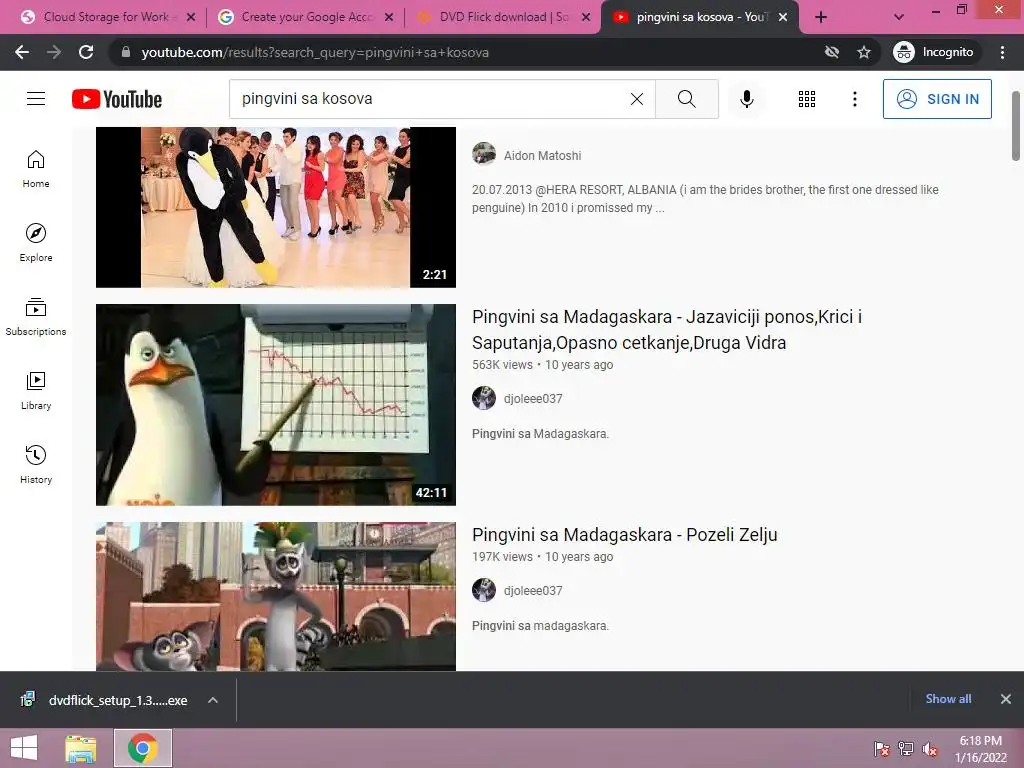Open the Chrome three-dot menu
The image size is (1024, 768).
click(1002, 52)
